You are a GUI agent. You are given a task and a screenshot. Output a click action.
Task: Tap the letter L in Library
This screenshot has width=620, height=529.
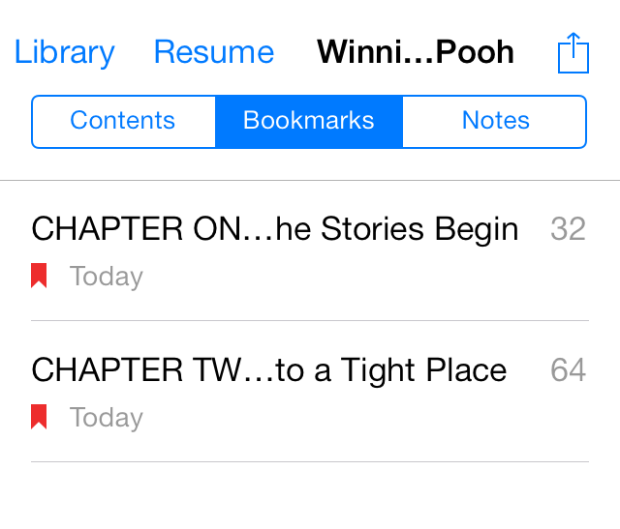(21, 51)
